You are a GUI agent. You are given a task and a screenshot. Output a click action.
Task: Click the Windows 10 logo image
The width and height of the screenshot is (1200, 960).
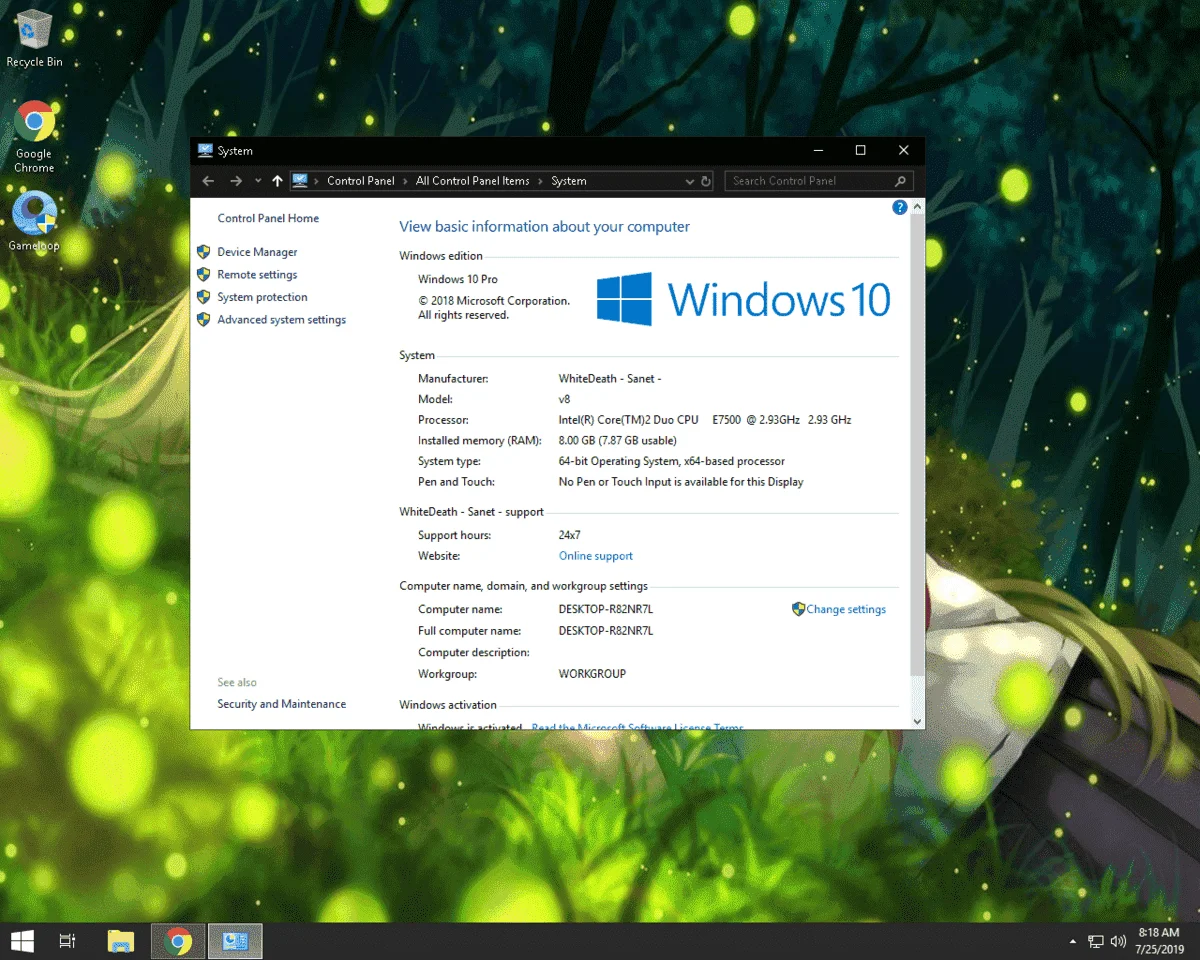tap(743, 299)
